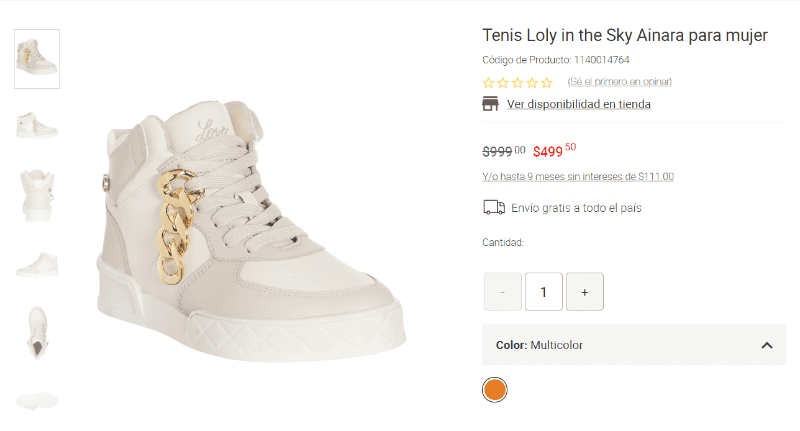Click the free shipping truck icon
The width and height of the screenshot is (800, 431).
click(x=493, y=208)
